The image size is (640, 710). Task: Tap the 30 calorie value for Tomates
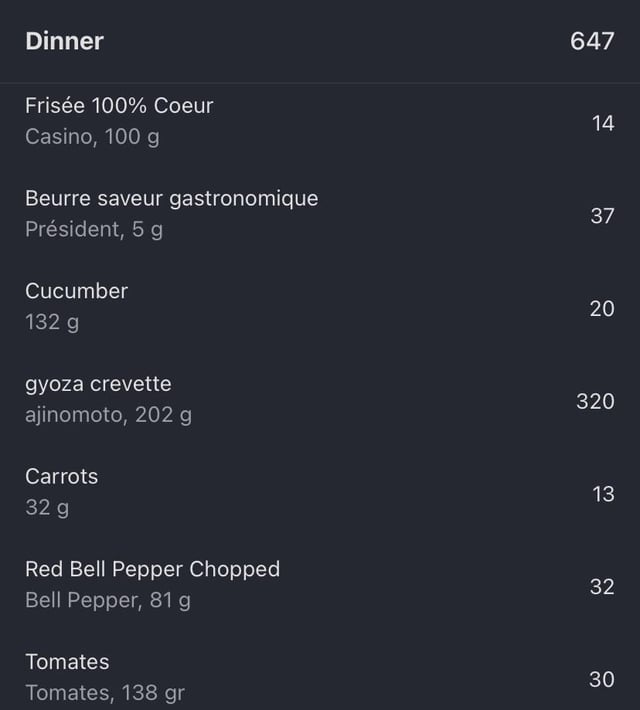click(x=602, y=680)
